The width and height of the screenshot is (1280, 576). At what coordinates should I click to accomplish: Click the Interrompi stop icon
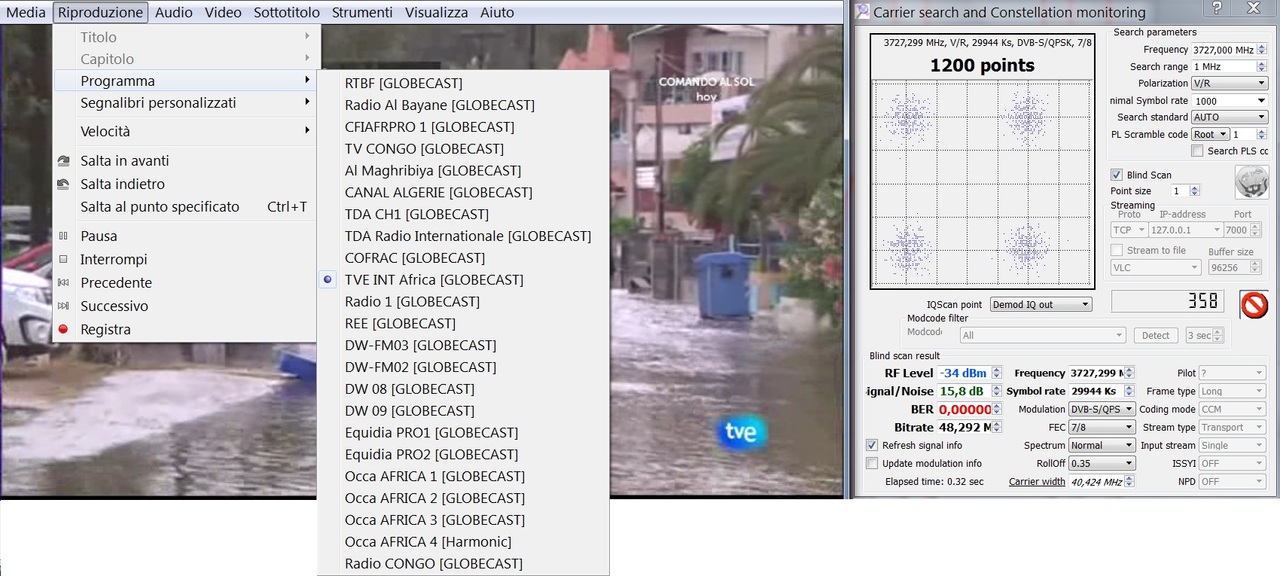click(x=63, y=259)
